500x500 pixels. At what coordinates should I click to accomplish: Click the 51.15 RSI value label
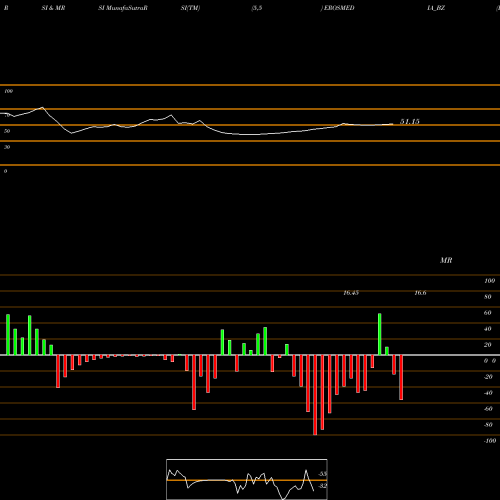tap(410, 122)
